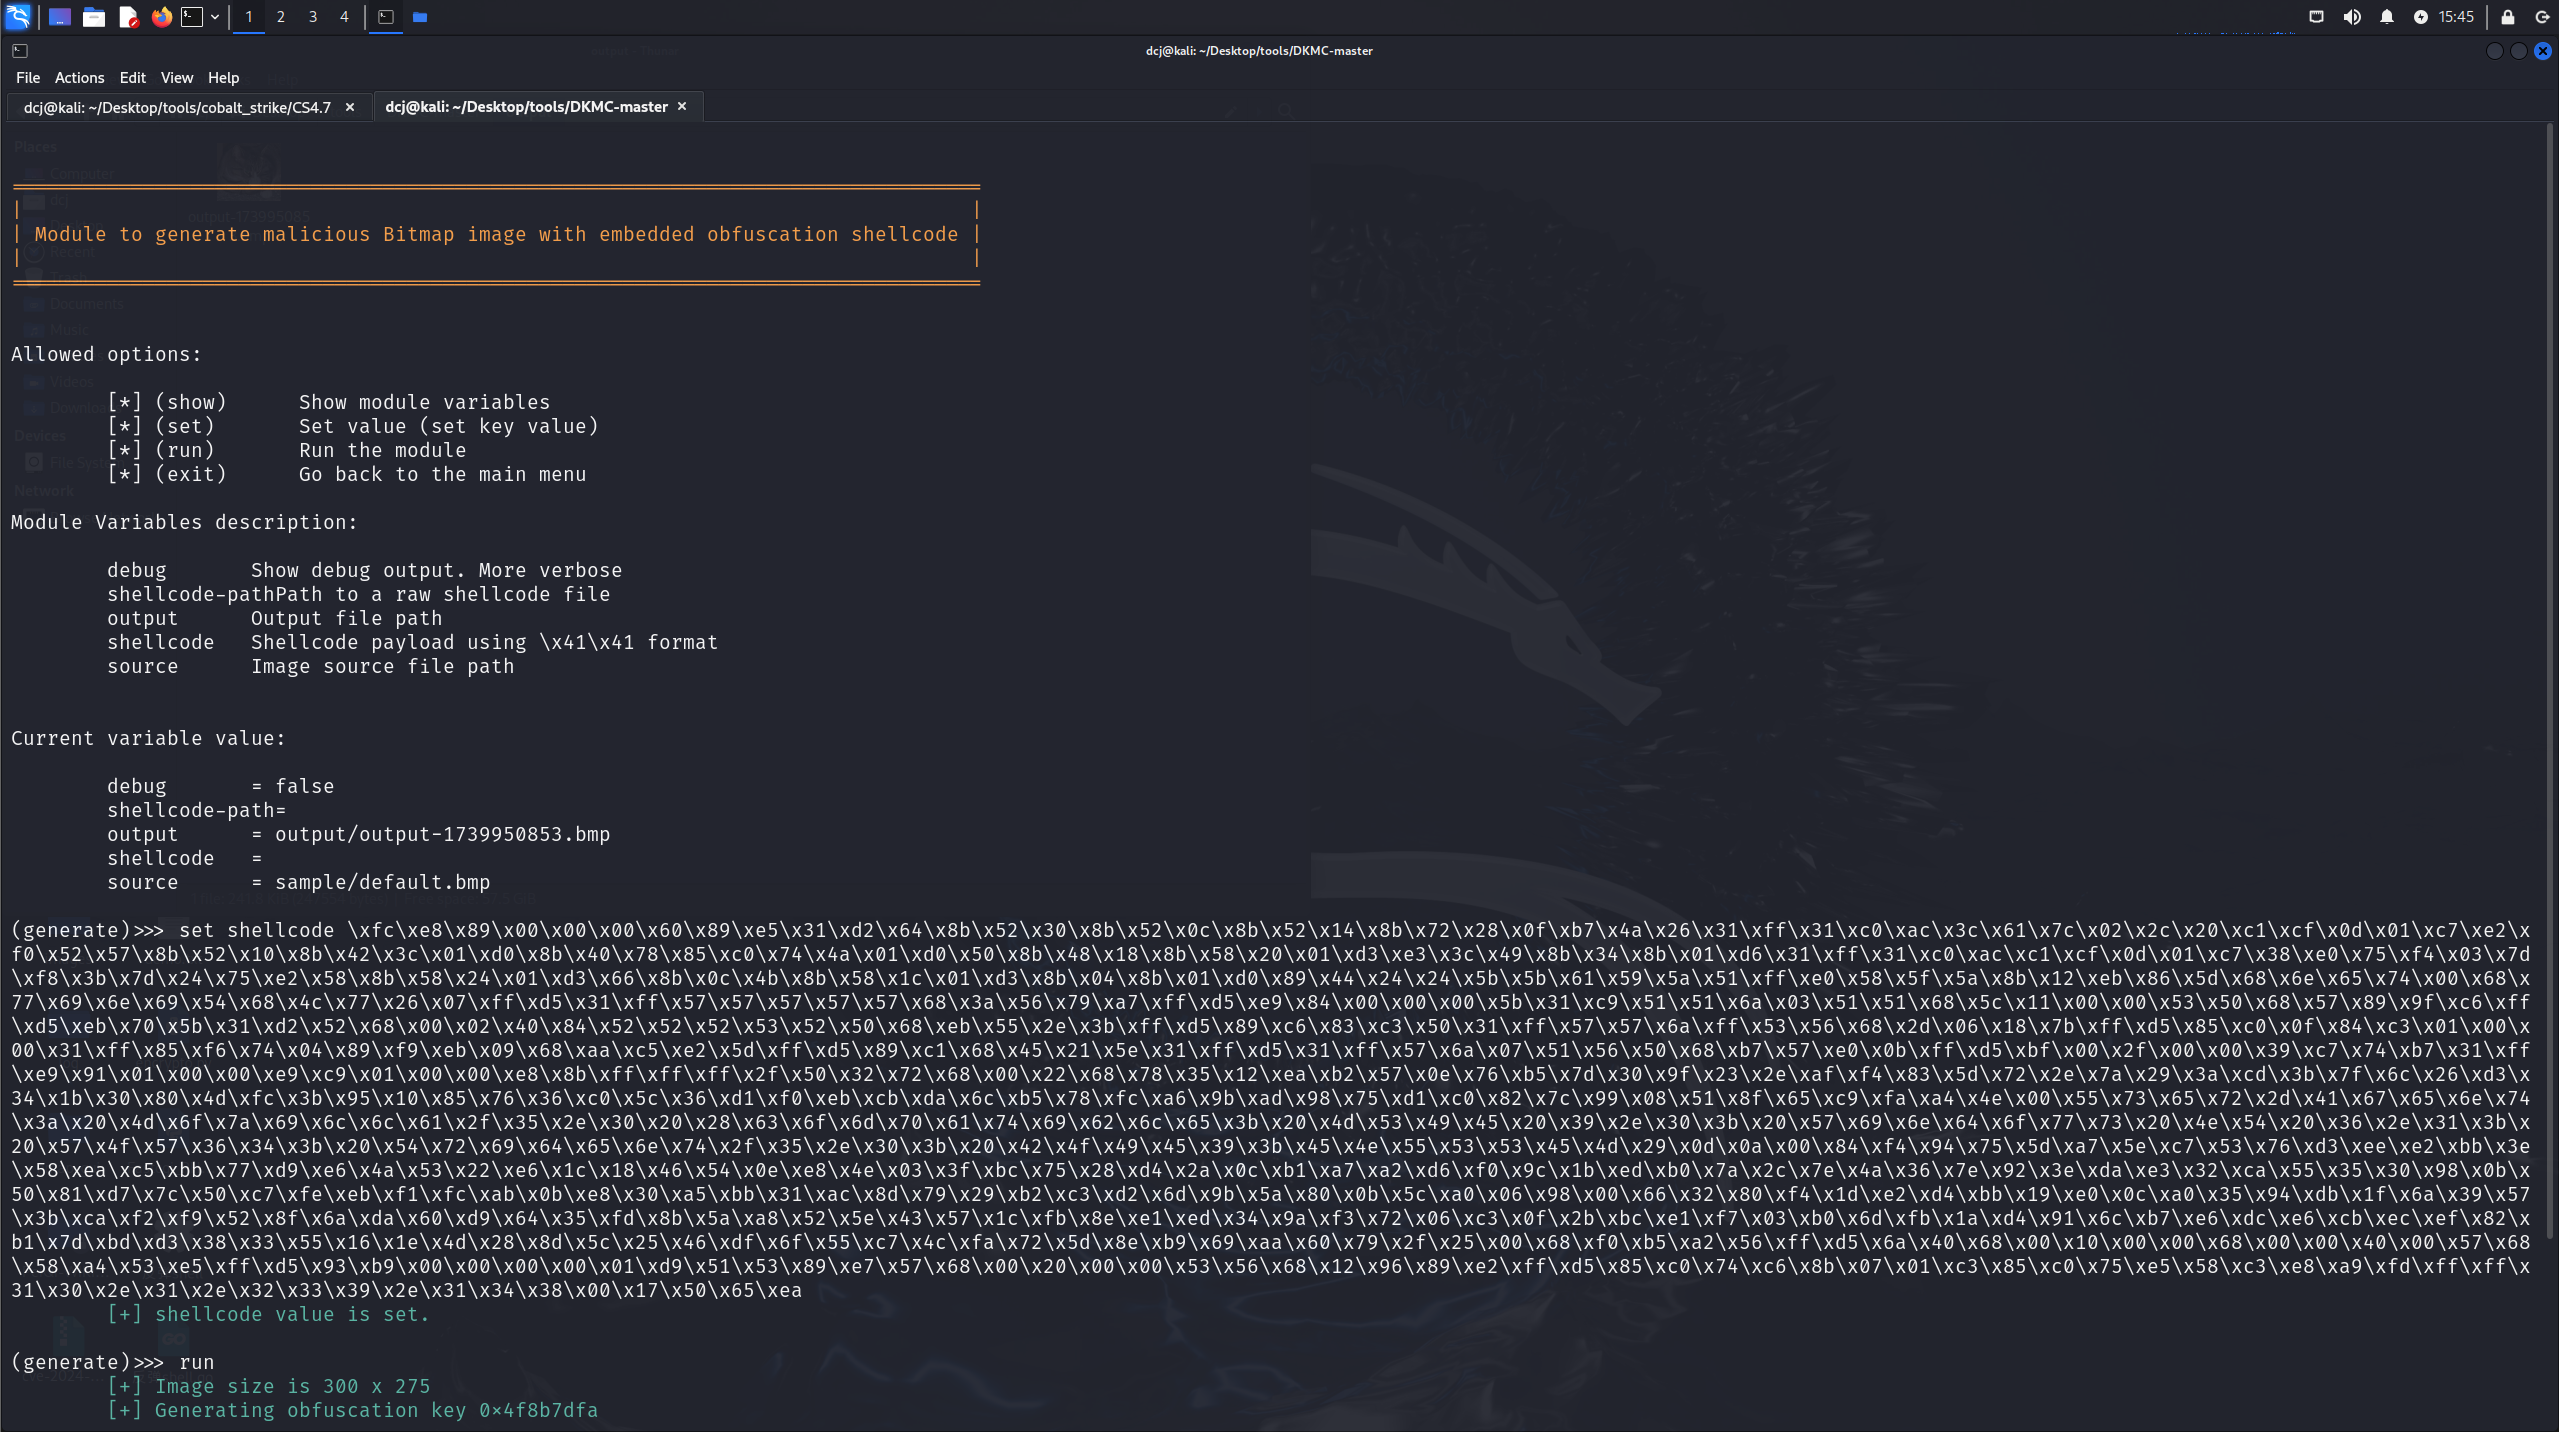
Task: Open the notifications bell icon
Action: [x=2387, y=17]
